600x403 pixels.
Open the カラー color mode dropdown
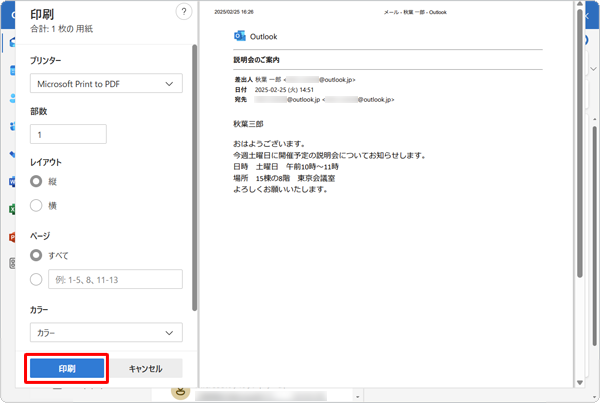(106, 333)
